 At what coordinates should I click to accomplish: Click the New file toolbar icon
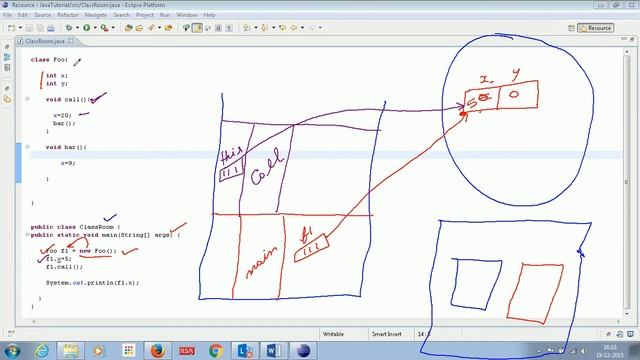11,28
